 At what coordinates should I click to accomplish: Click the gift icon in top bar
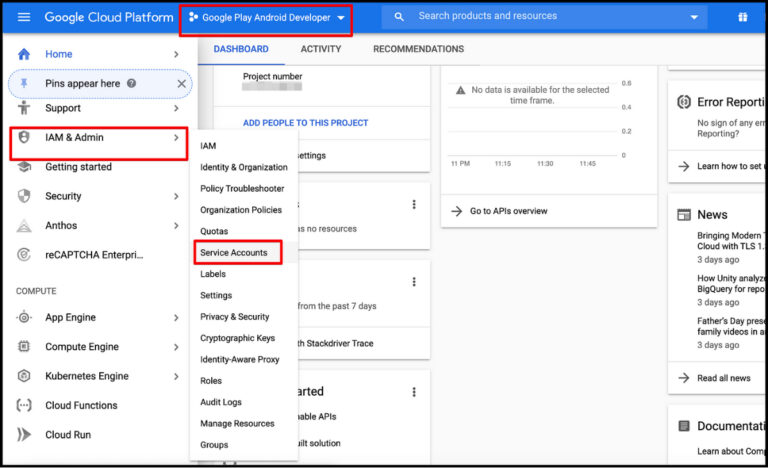(743, 17)
